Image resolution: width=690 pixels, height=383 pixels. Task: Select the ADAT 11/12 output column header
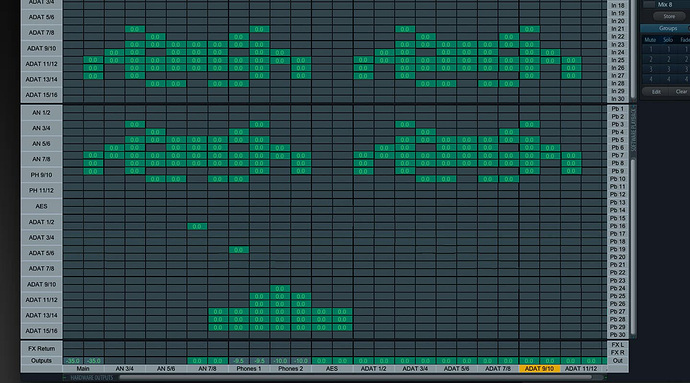(x=581, y=369)
